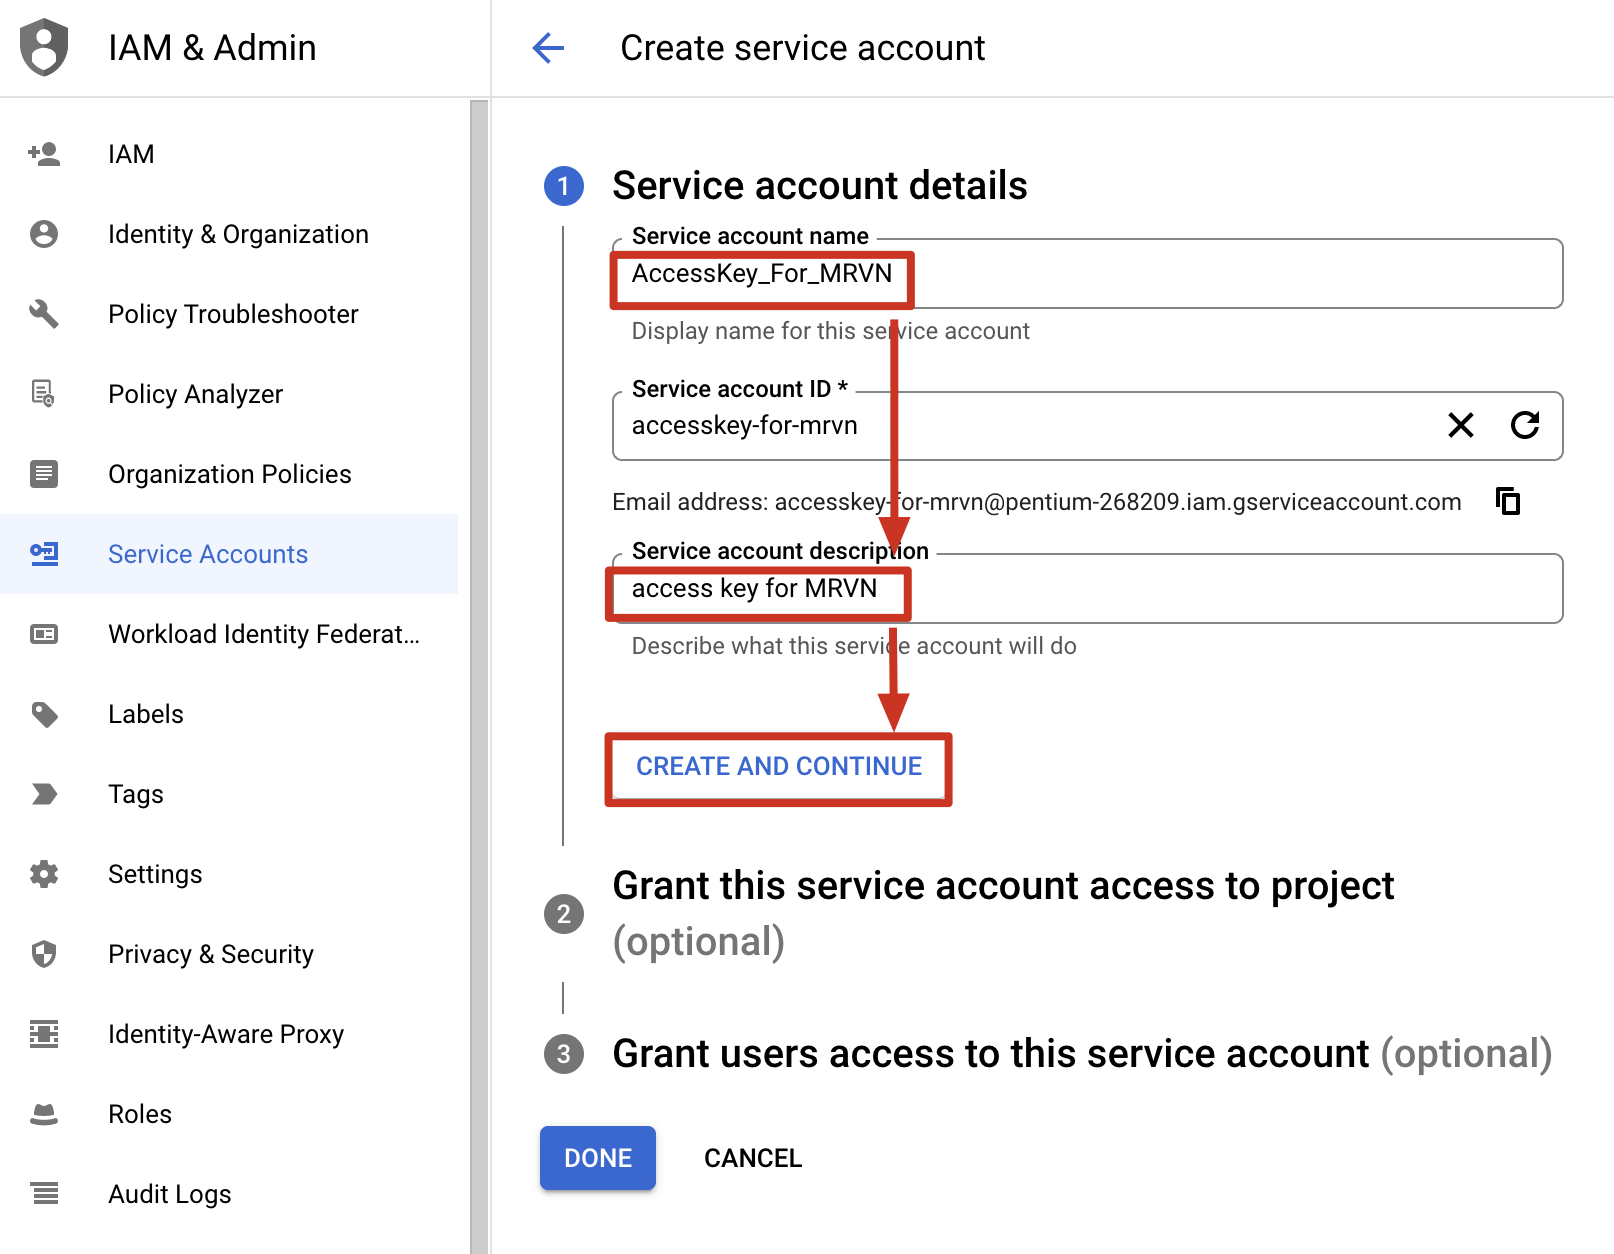
Task: Click the Privacy & Security shield icon
Action: 44,954
